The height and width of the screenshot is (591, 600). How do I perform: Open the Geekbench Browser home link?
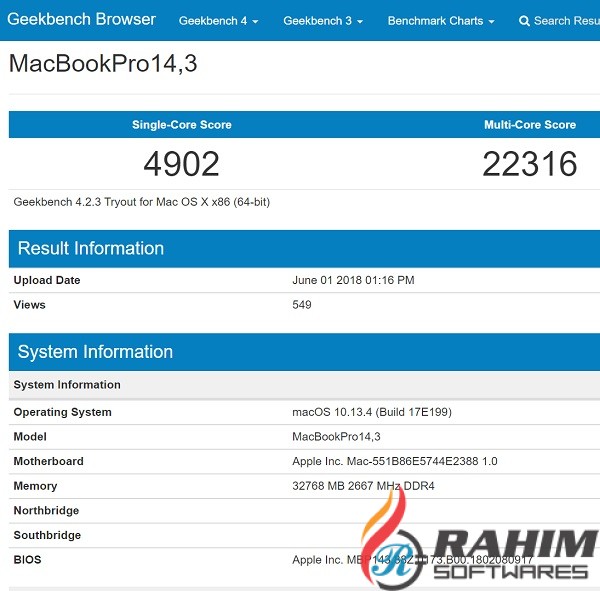[x=81, y=19]
